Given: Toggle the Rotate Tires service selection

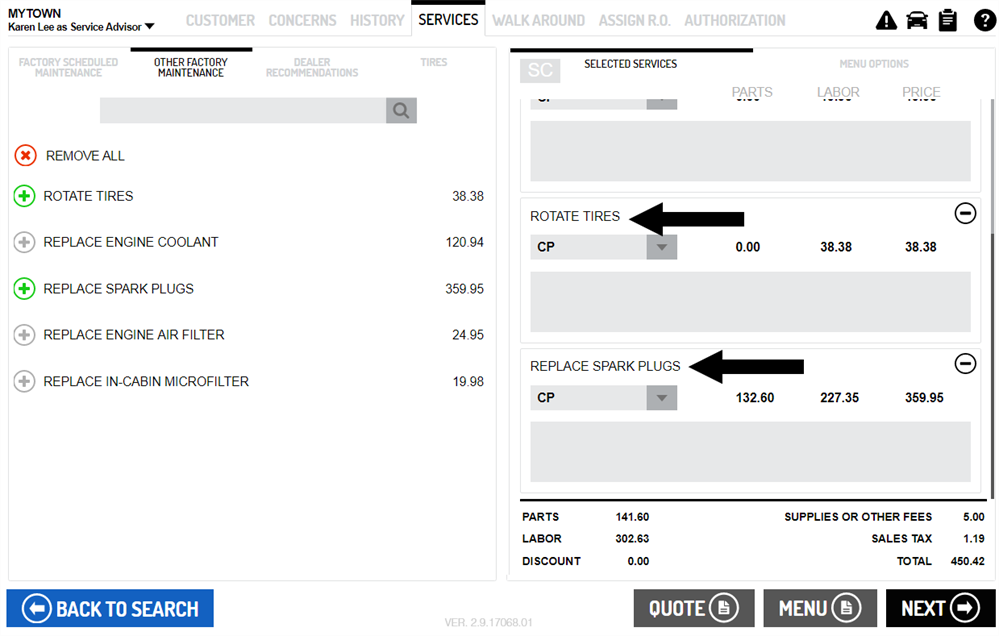Looking at the screenshot, I should click(24, 196).
